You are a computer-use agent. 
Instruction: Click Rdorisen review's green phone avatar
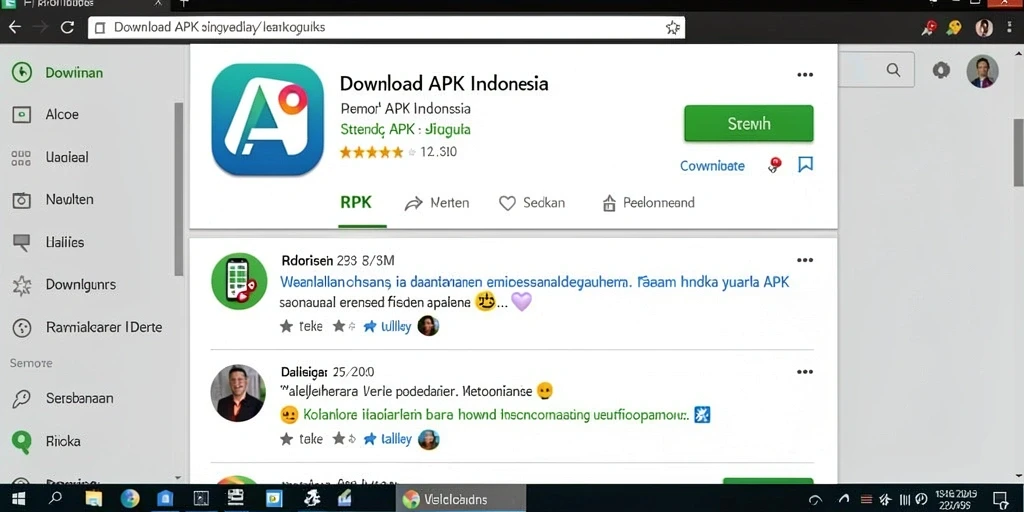tap(239, 281)
